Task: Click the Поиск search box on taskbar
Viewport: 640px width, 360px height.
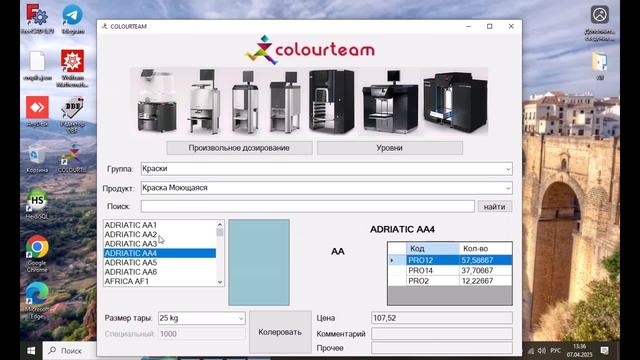Action: click(70, 351)
